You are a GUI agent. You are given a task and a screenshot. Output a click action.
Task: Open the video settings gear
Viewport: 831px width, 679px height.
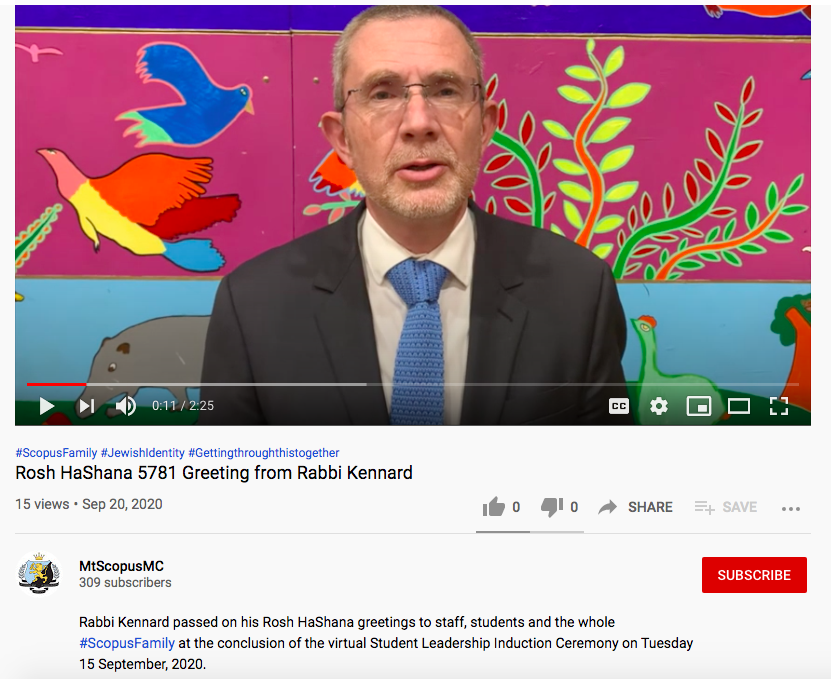pyautogui.click(x=659, y=406)
